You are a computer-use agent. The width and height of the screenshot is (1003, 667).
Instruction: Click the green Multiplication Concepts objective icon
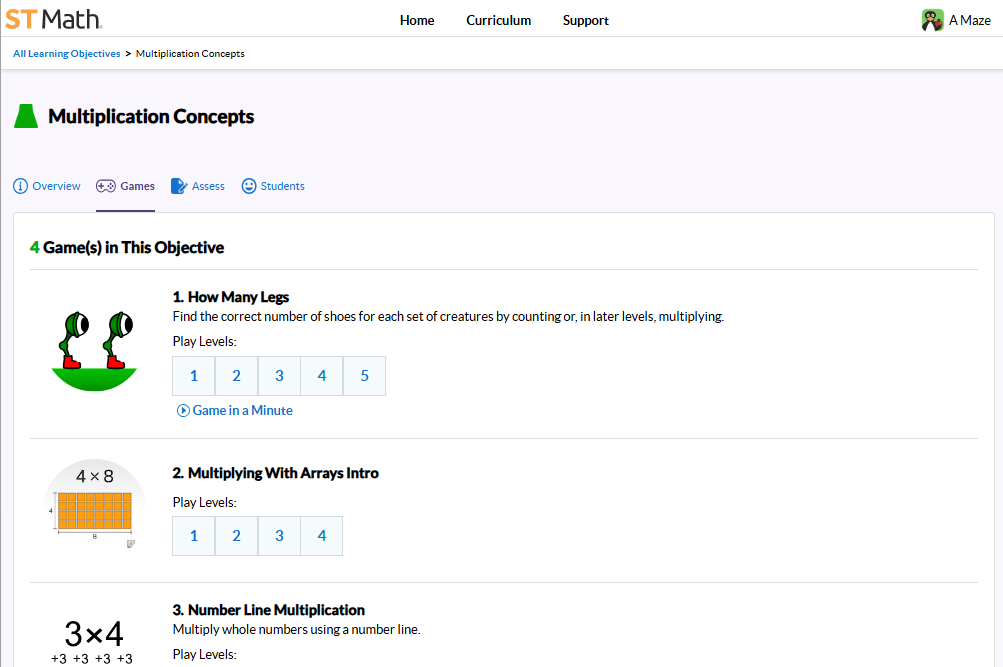26,116
